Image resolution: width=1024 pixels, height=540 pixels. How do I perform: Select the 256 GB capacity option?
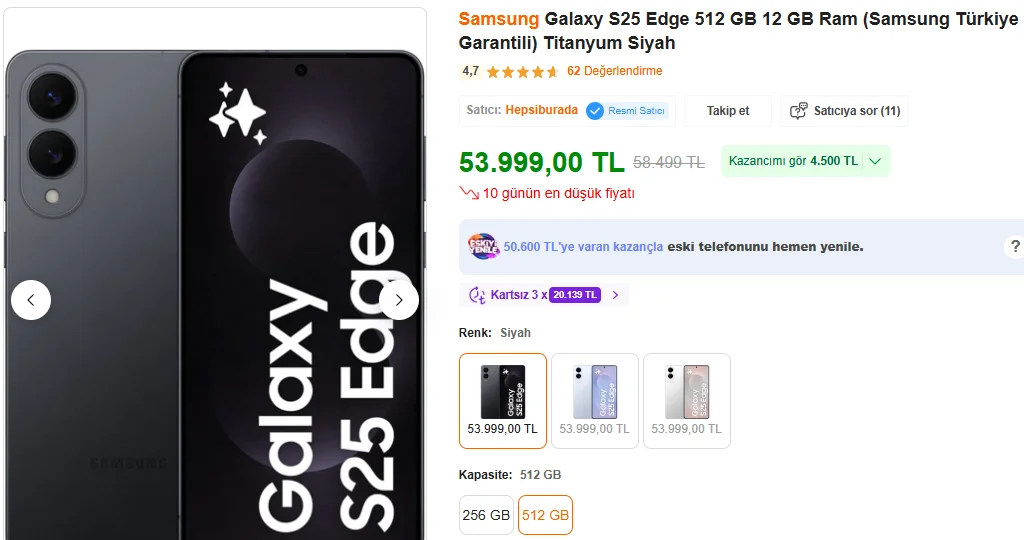486,515
